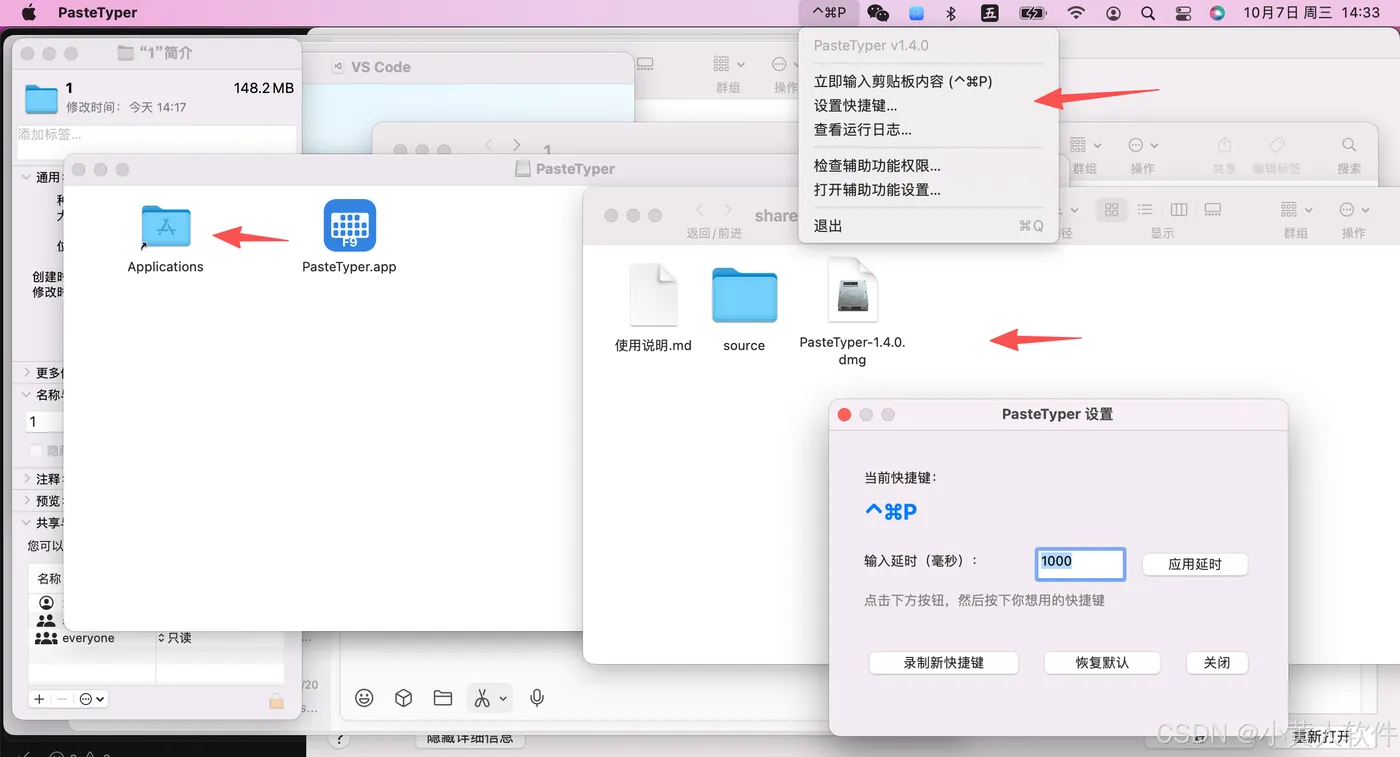Click the 关闭 button in PasteTyper settings
This screenshot has width=1400, height=757.
[x=1217, y=662]
